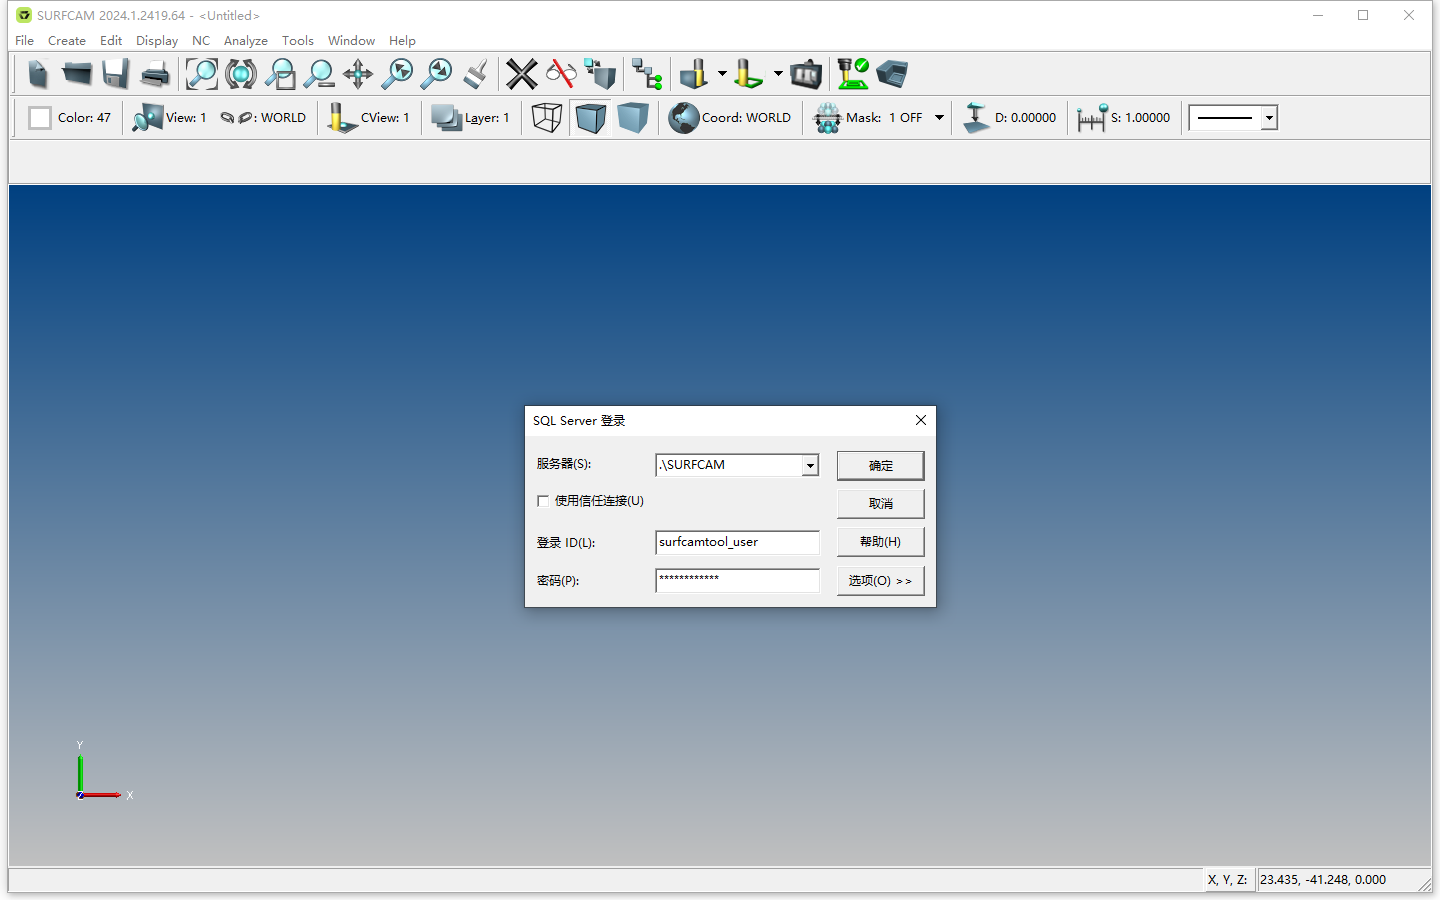This screenshot has width=1440, height=900.
Task: Select the wireframe cube display icon
Action: (x=547, y=118)
